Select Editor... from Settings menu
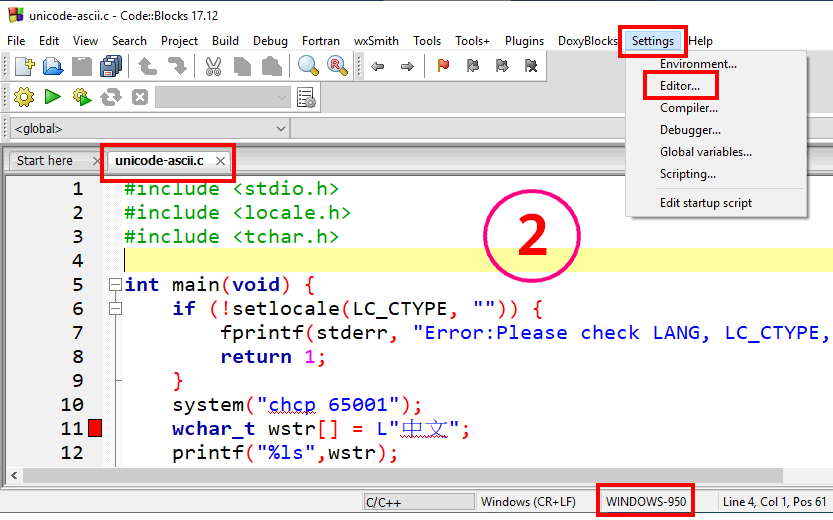833x520 pixels. [680, 86]
